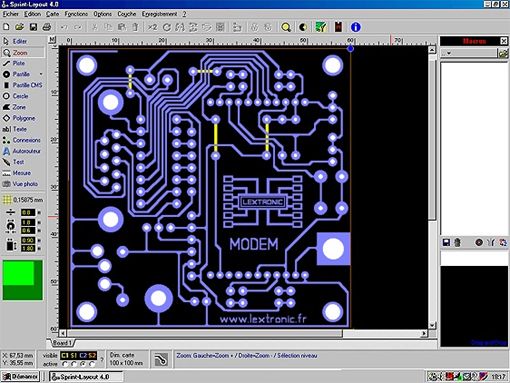
Task: Open the blue info icon
Action: (x=356, y=27)
